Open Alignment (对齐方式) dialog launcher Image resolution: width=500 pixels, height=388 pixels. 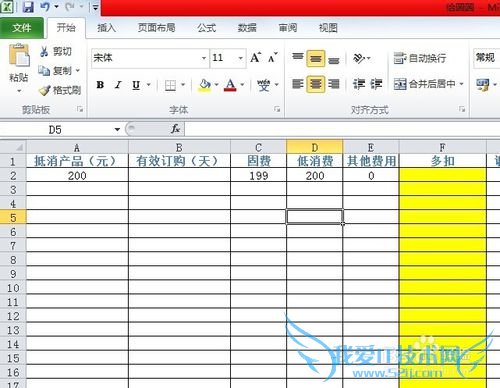(x=462, y=109)
